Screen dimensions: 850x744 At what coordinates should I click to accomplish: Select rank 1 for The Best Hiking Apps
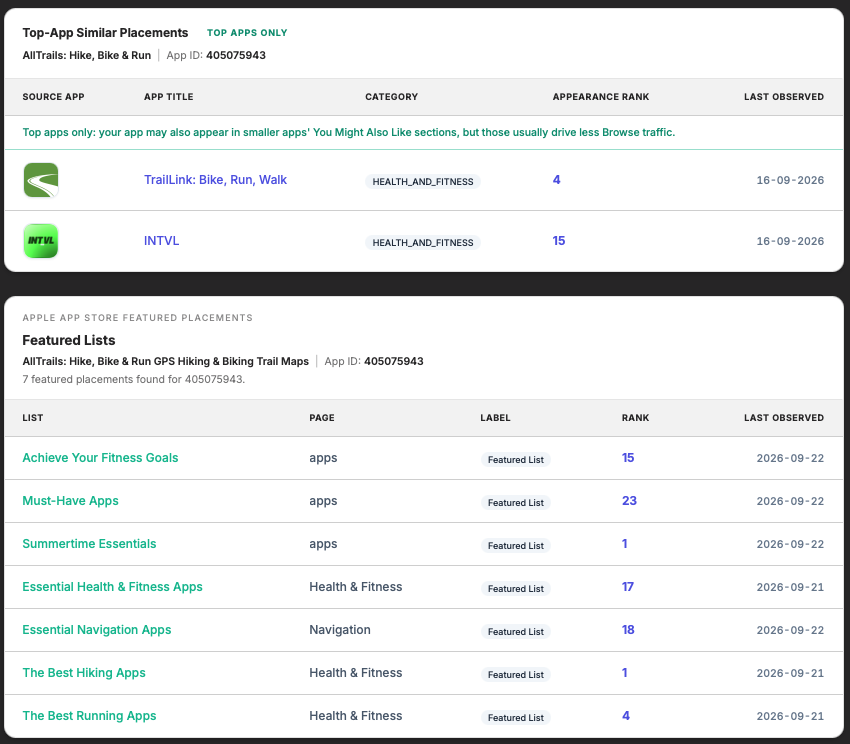[x=624, y=672]
